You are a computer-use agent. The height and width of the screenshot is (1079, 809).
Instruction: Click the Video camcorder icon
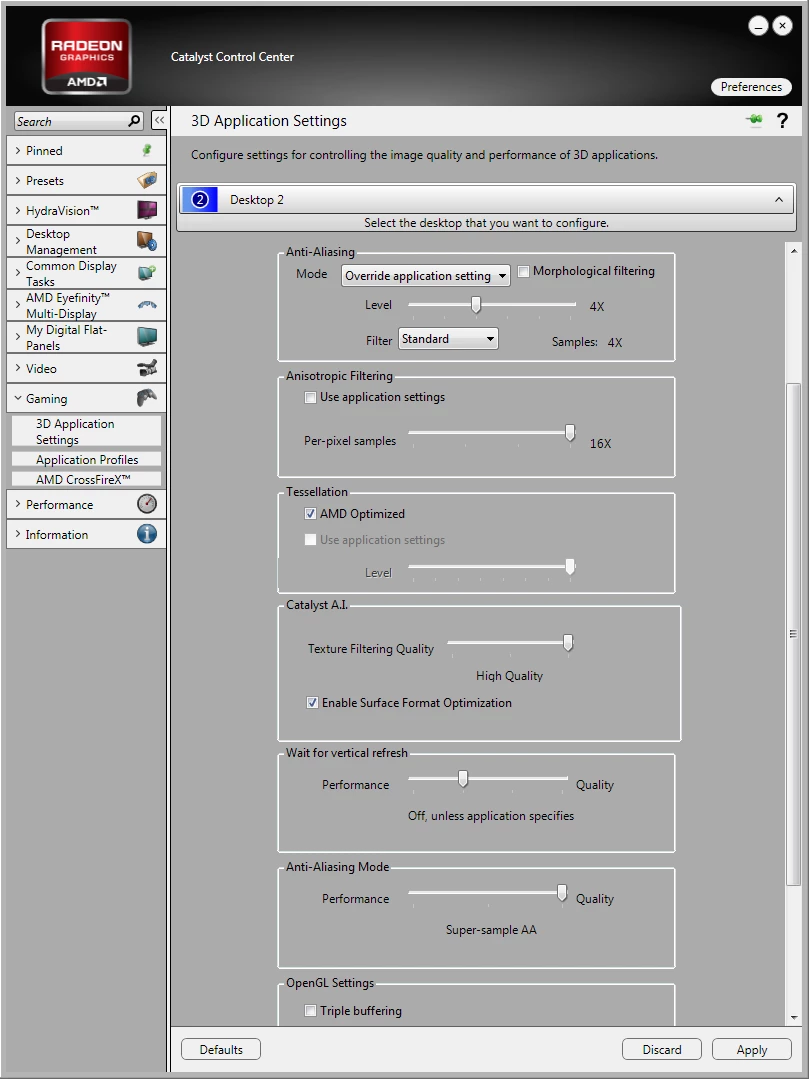click(147, 368)
